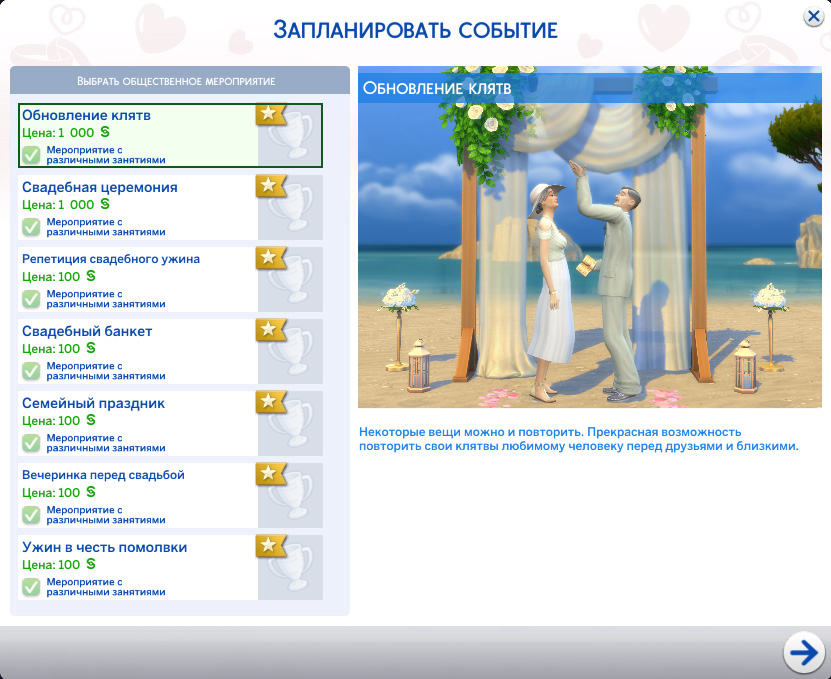
Task: Toggle the green checkmark under Обновление клятв
Action: coord(31,155)
